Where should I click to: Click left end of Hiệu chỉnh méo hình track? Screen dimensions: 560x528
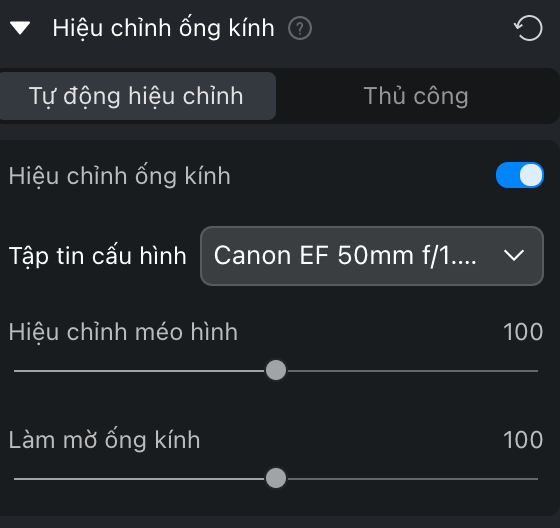tap(16, 371)
